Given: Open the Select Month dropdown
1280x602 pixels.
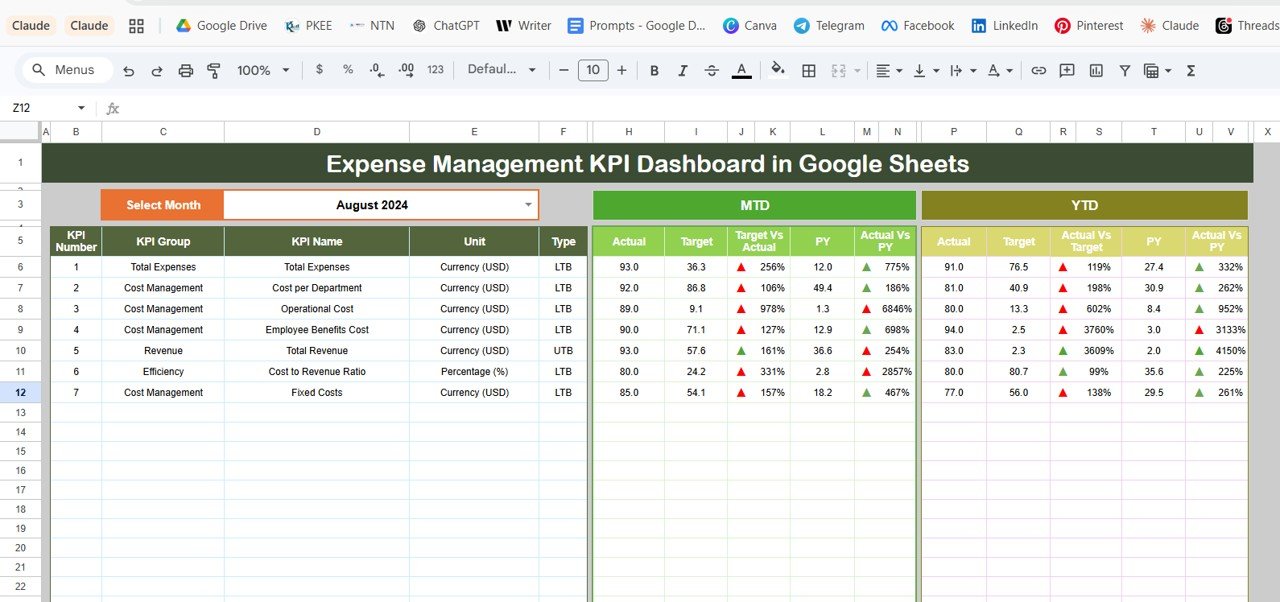Looking at the screenshot, I should [528, 205].
